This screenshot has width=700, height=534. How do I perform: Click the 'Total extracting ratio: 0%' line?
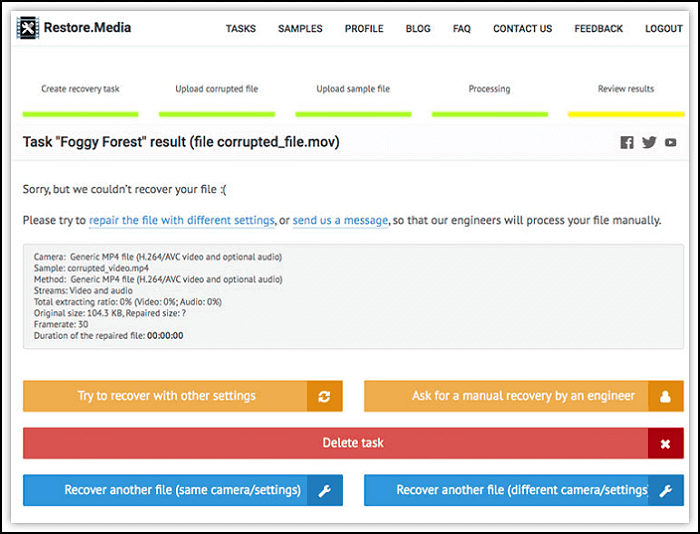128,302
